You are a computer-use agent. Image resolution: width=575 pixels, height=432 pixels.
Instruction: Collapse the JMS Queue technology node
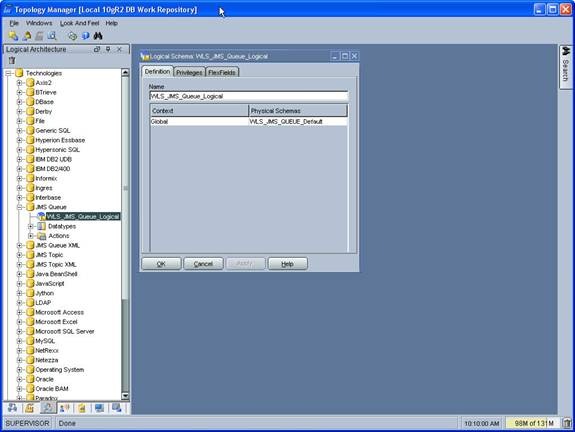coord(19,207)
